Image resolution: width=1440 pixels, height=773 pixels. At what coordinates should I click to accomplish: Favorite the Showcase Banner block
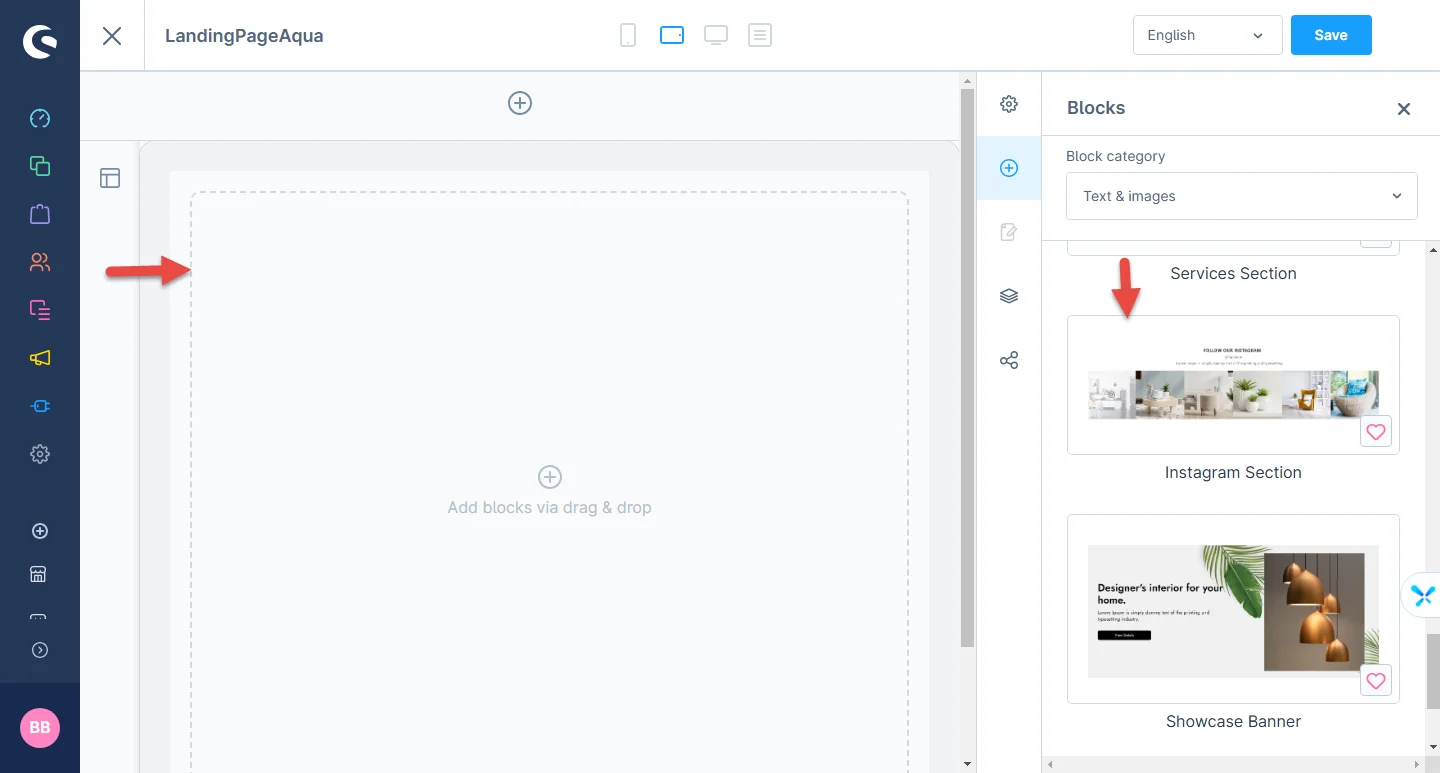click(1376, 681)
